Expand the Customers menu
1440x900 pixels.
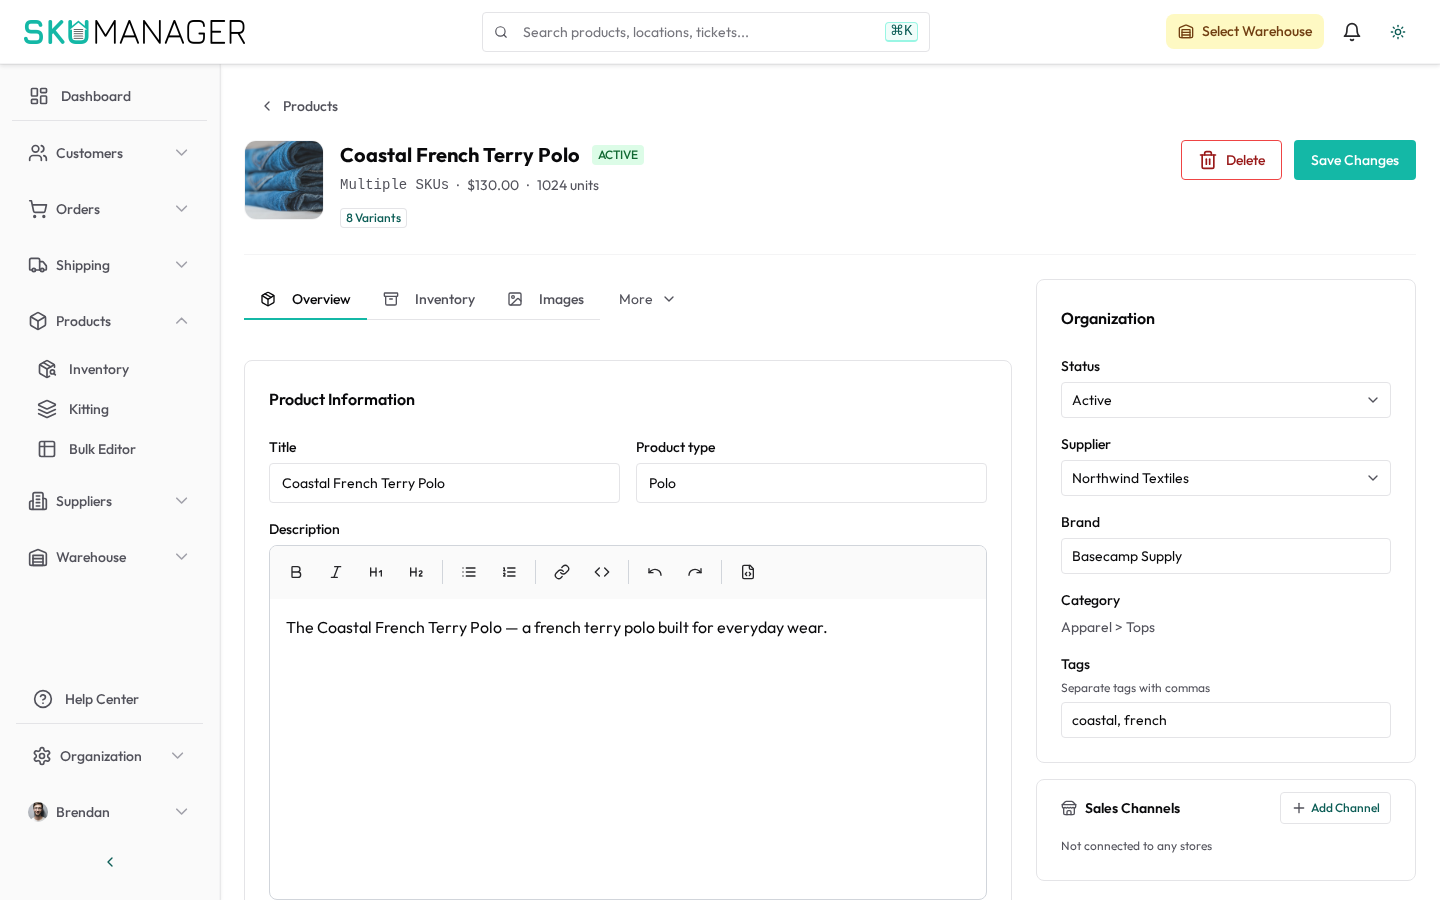(x=109, y=153)
